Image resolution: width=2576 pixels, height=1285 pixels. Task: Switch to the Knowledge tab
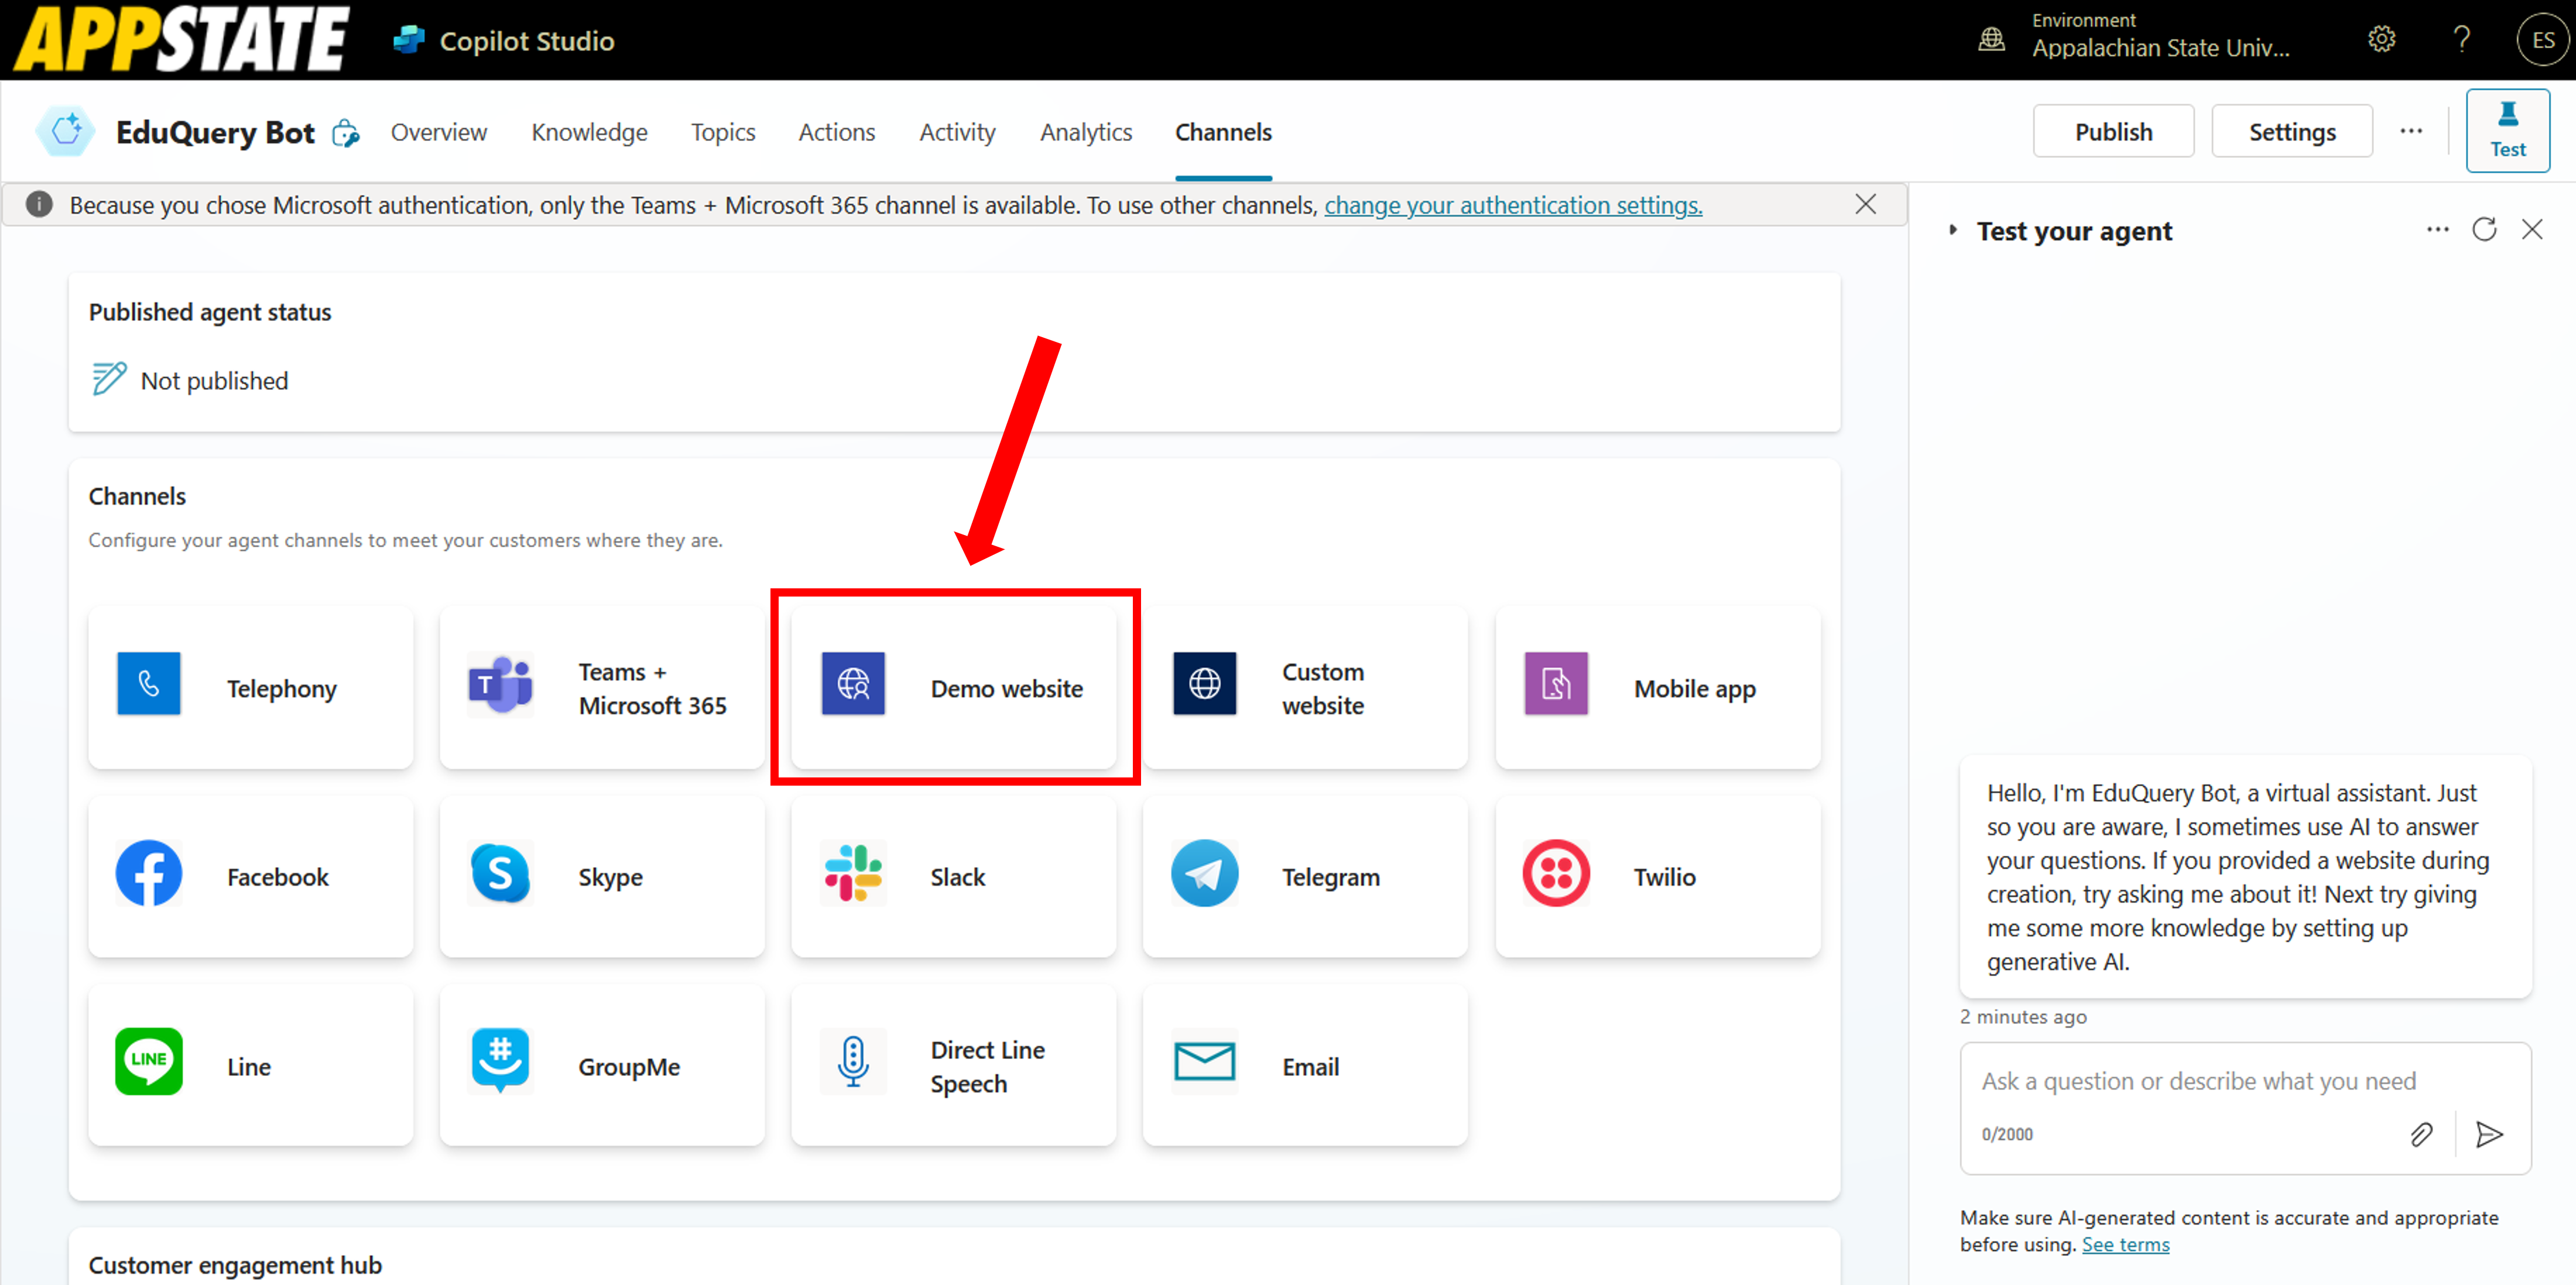pyautogui.click(x=589, y=132)
